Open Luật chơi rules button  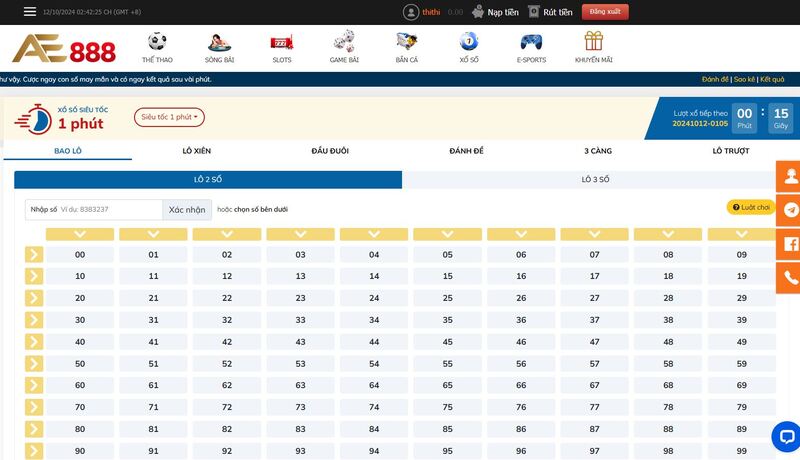click(751, 207)
